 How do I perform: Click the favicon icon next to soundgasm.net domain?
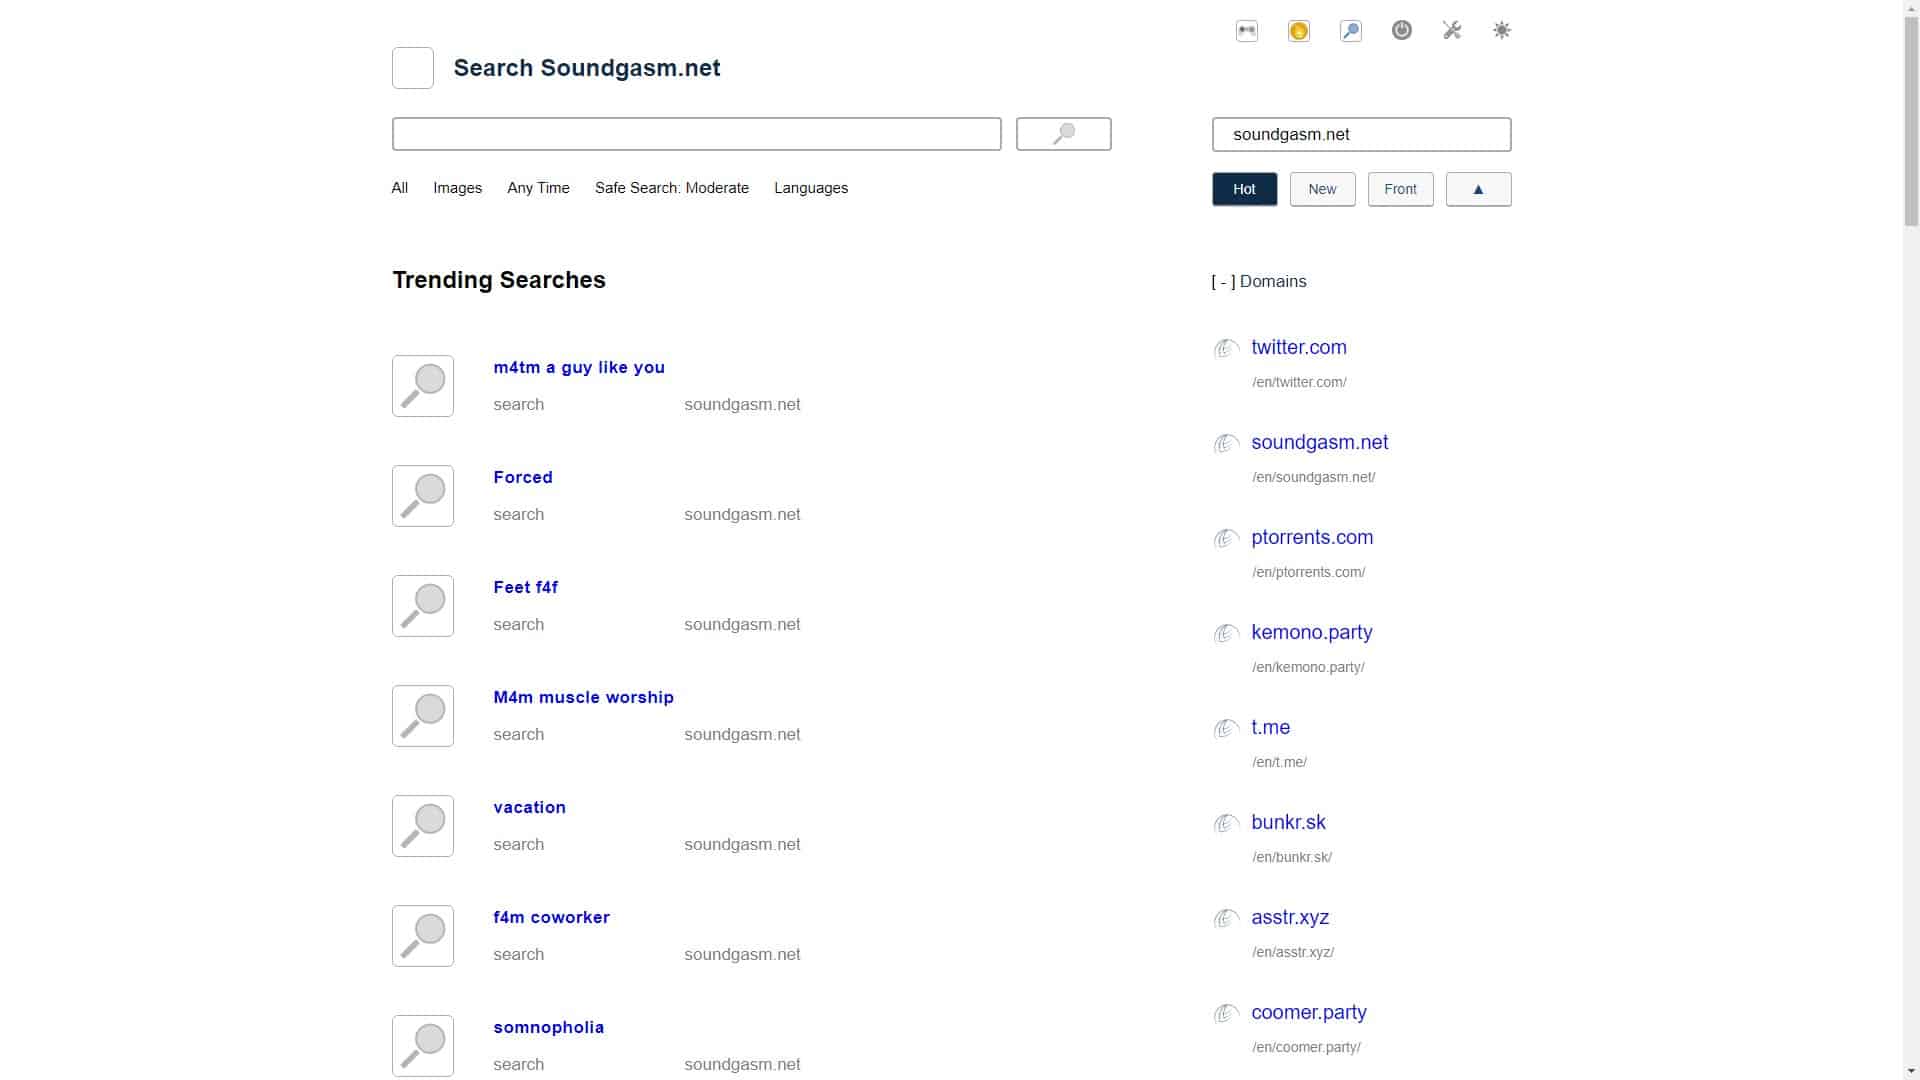click(1226, 444)
